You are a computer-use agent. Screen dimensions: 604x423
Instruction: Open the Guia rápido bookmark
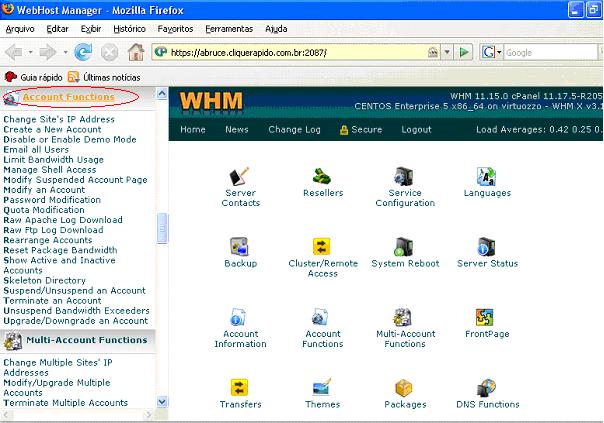click(x=34, y=77)
